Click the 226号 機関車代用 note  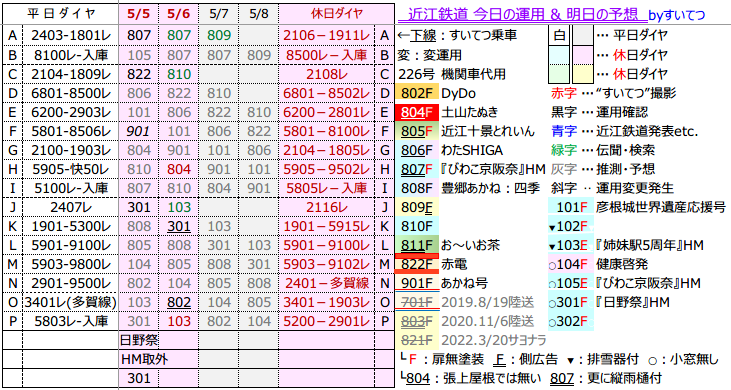[451, 74]
